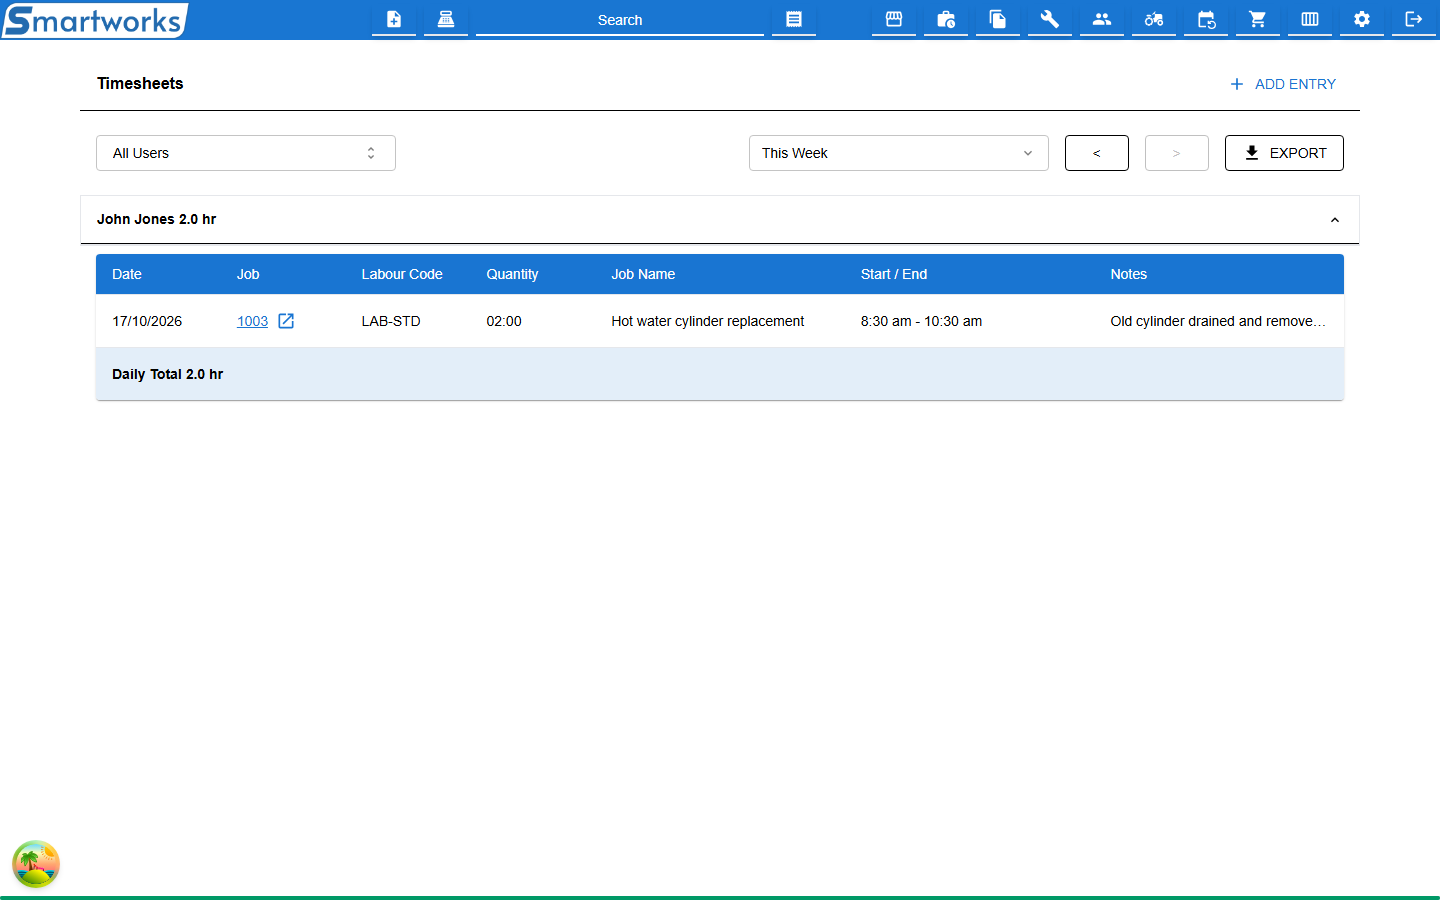Click the Export button
Image resolution: width=1440 pixels, height=900 pixels.
click(x=1284, y=153)
